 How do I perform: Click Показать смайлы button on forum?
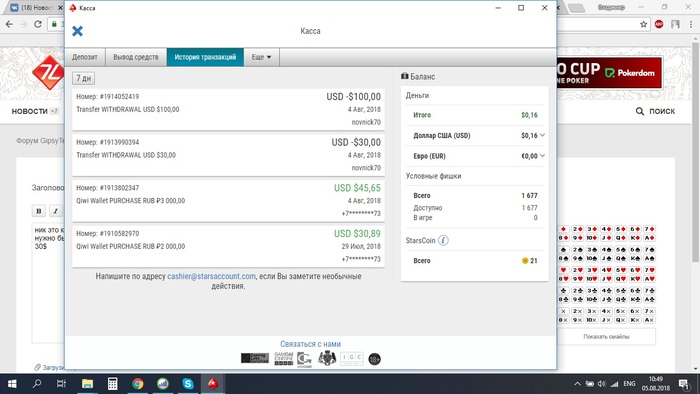click(x=606, y=336)
